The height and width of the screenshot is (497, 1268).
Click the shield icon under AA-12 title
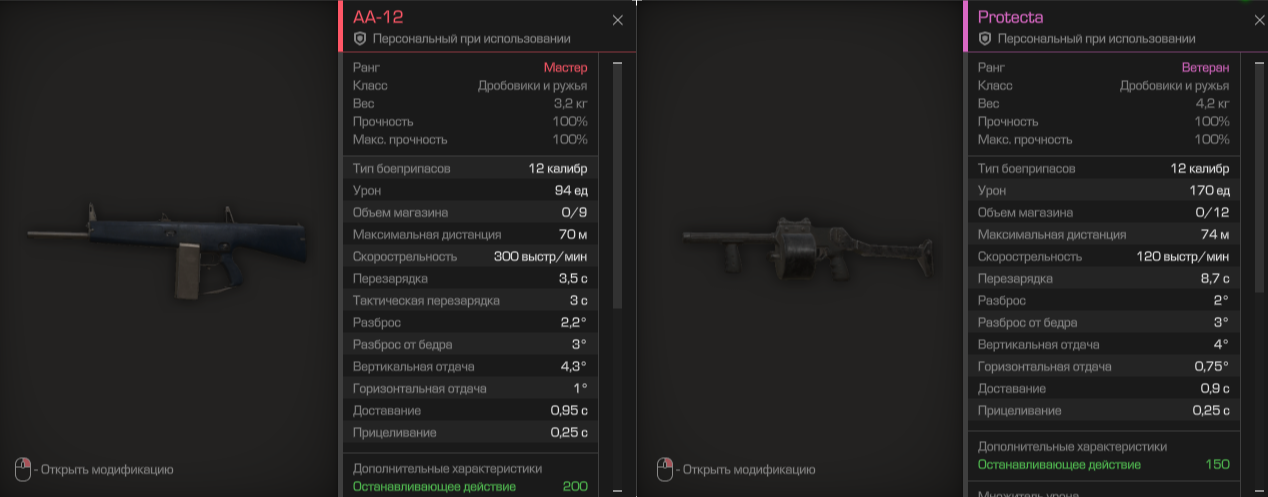[360, 39]
